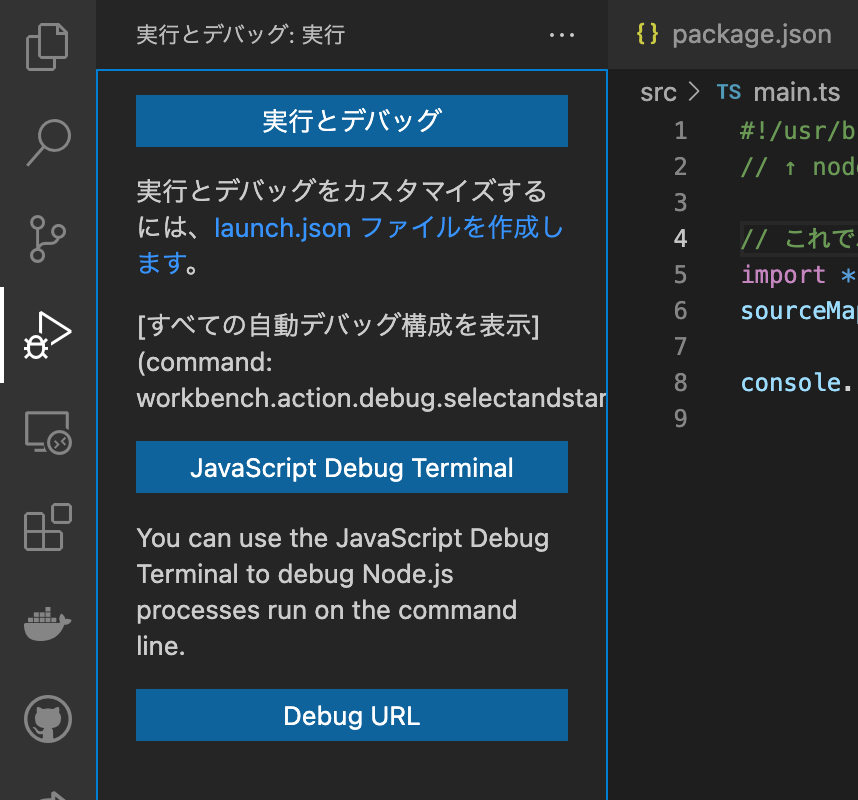Open the Docker whale view

tap(47, 623)
